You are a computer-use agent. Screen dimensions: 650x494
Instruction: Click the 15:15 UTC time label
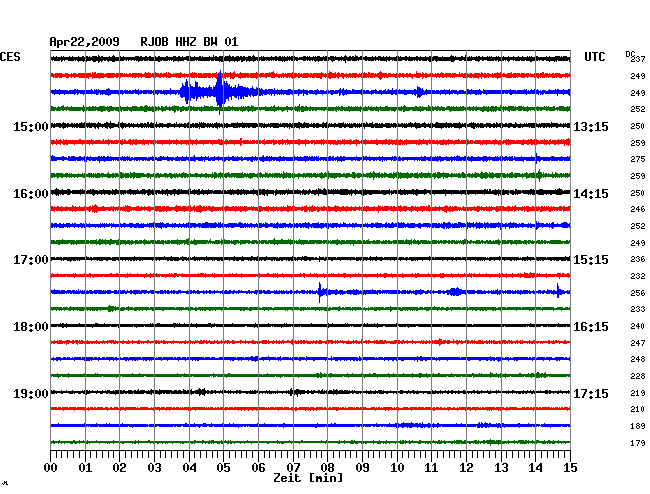591,260
